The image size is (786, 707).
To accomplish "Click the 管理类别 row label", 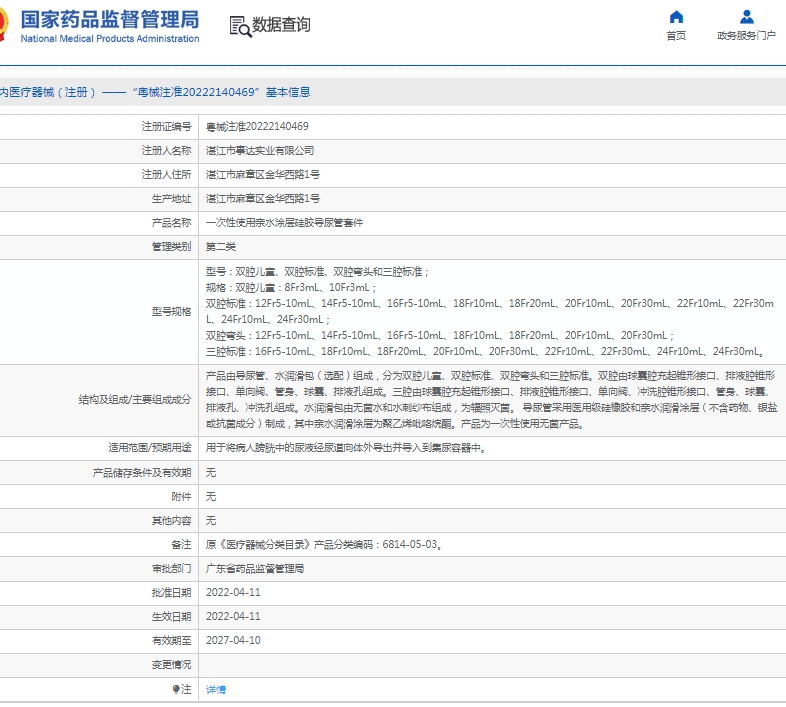I will click(171, 247).
